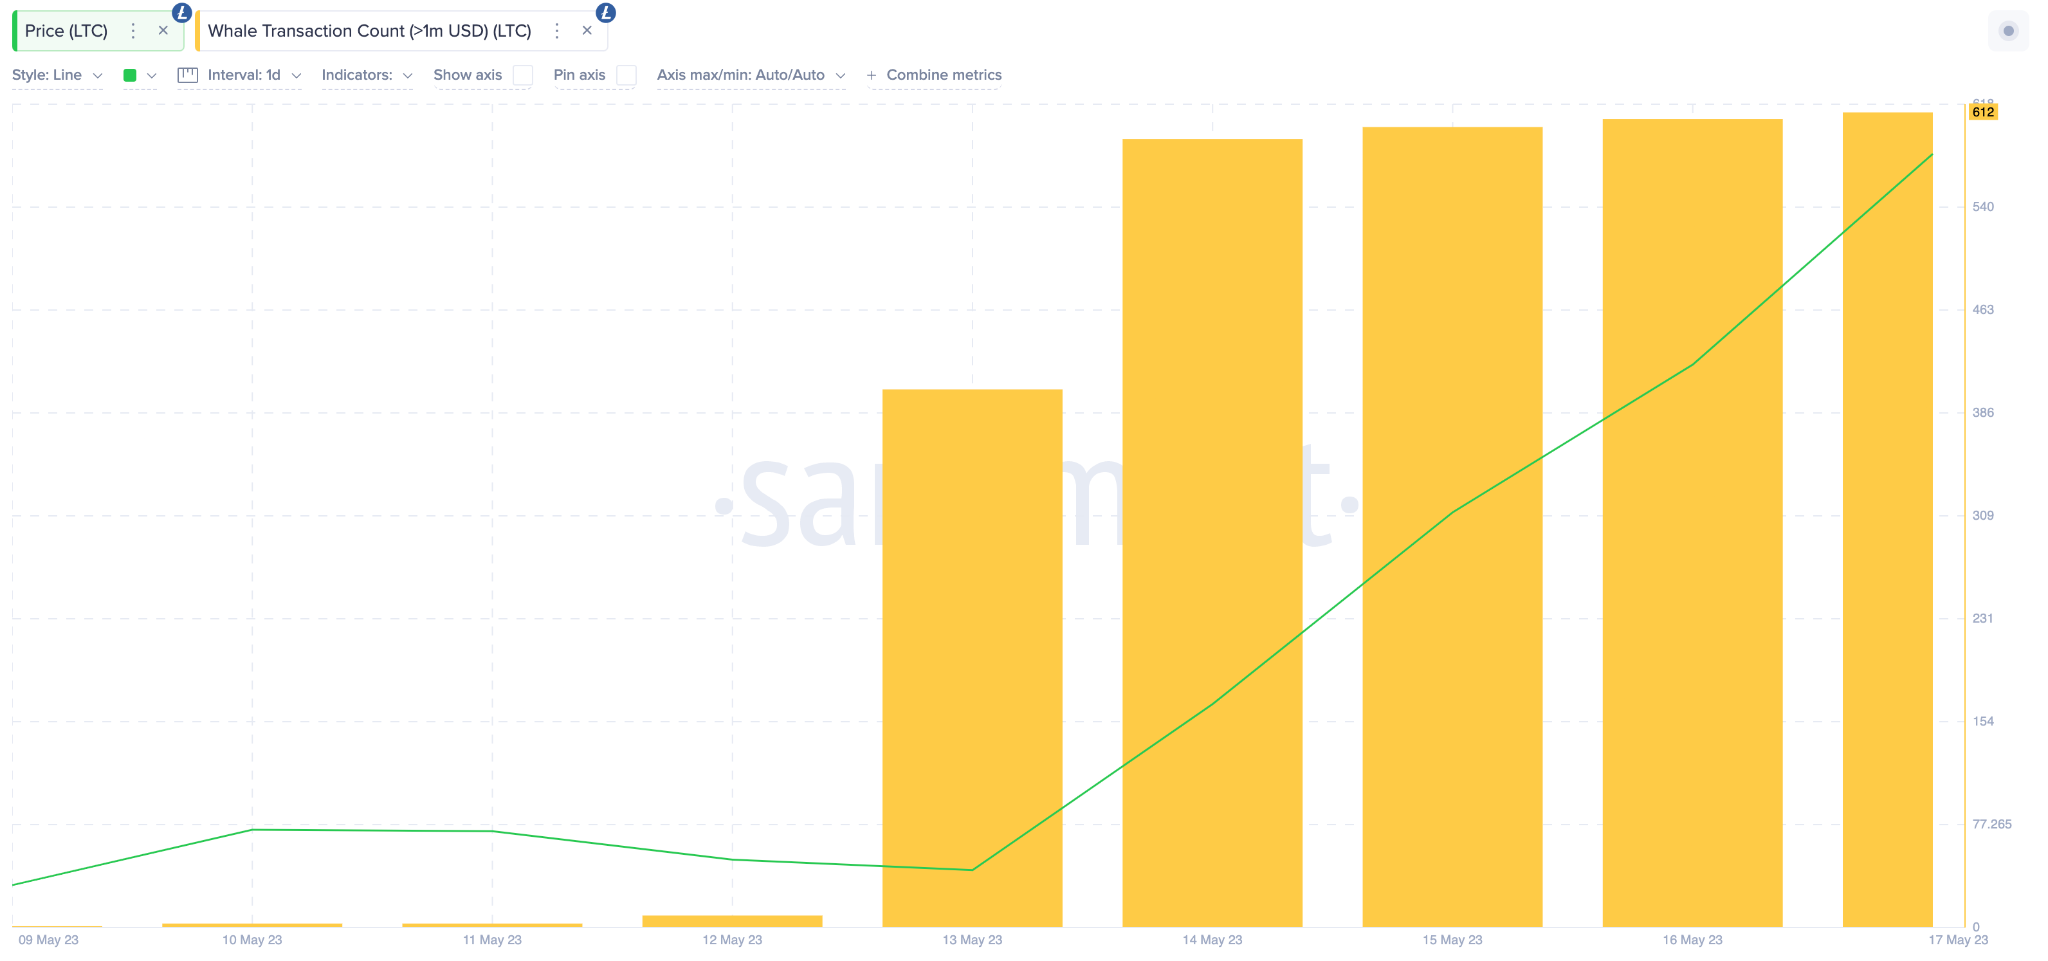Open Axis max/min Auto/Auto dropdown

pos(750,75)
